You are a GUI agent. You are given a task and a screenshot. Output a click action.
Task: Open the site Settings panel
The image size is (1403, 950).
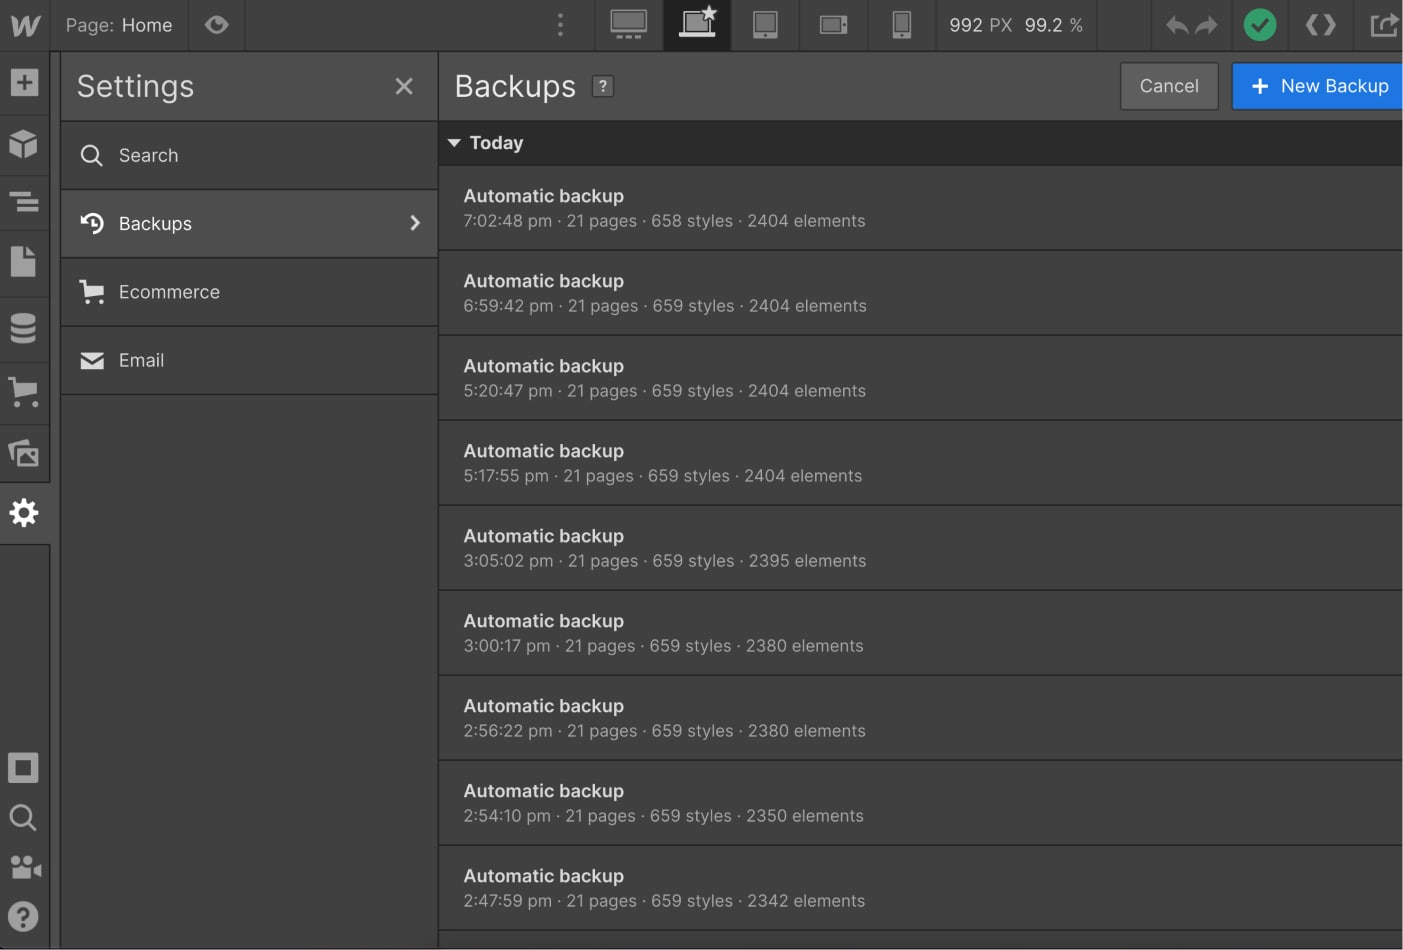24,513
